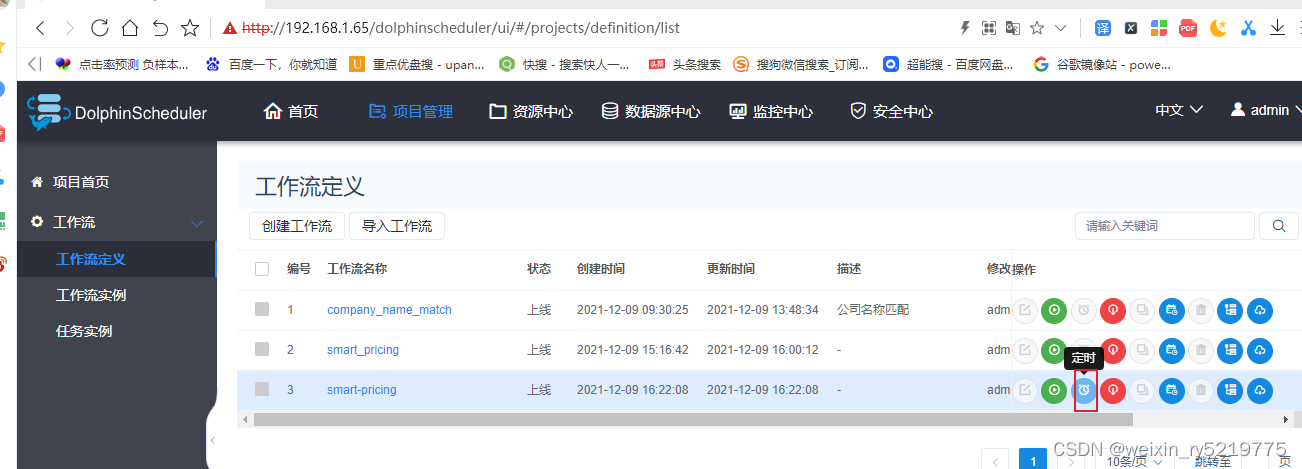Export smart-pricing workflow via cloud icon
Screen dimensions: 1302x469
coord(1261,390)
